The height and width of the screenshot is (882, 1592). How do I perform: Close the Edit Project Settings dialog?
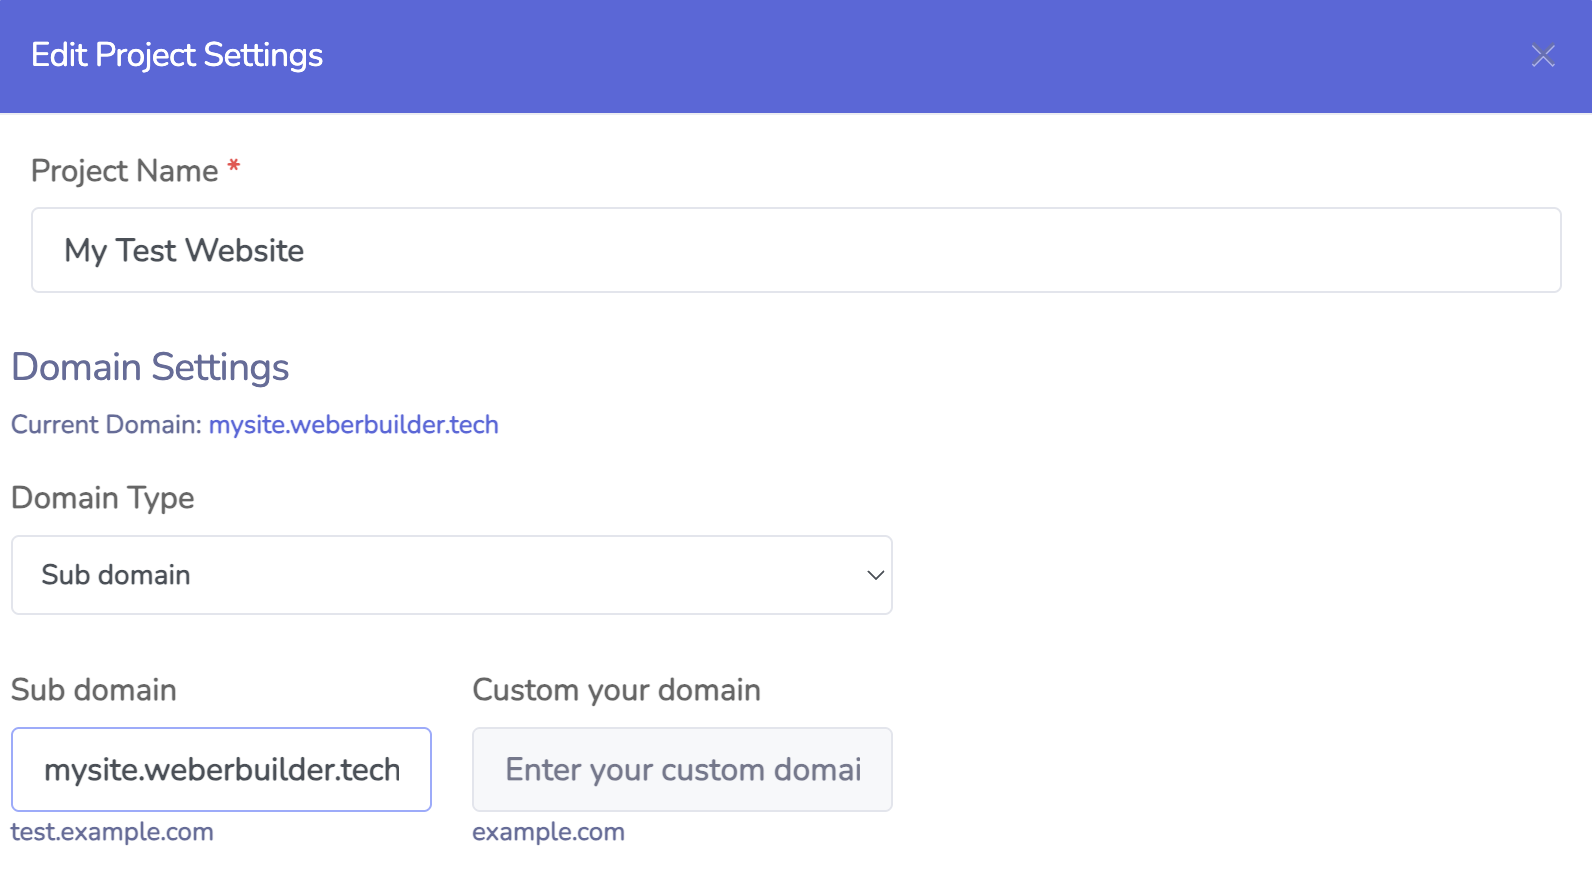[x=1543, y=56]
